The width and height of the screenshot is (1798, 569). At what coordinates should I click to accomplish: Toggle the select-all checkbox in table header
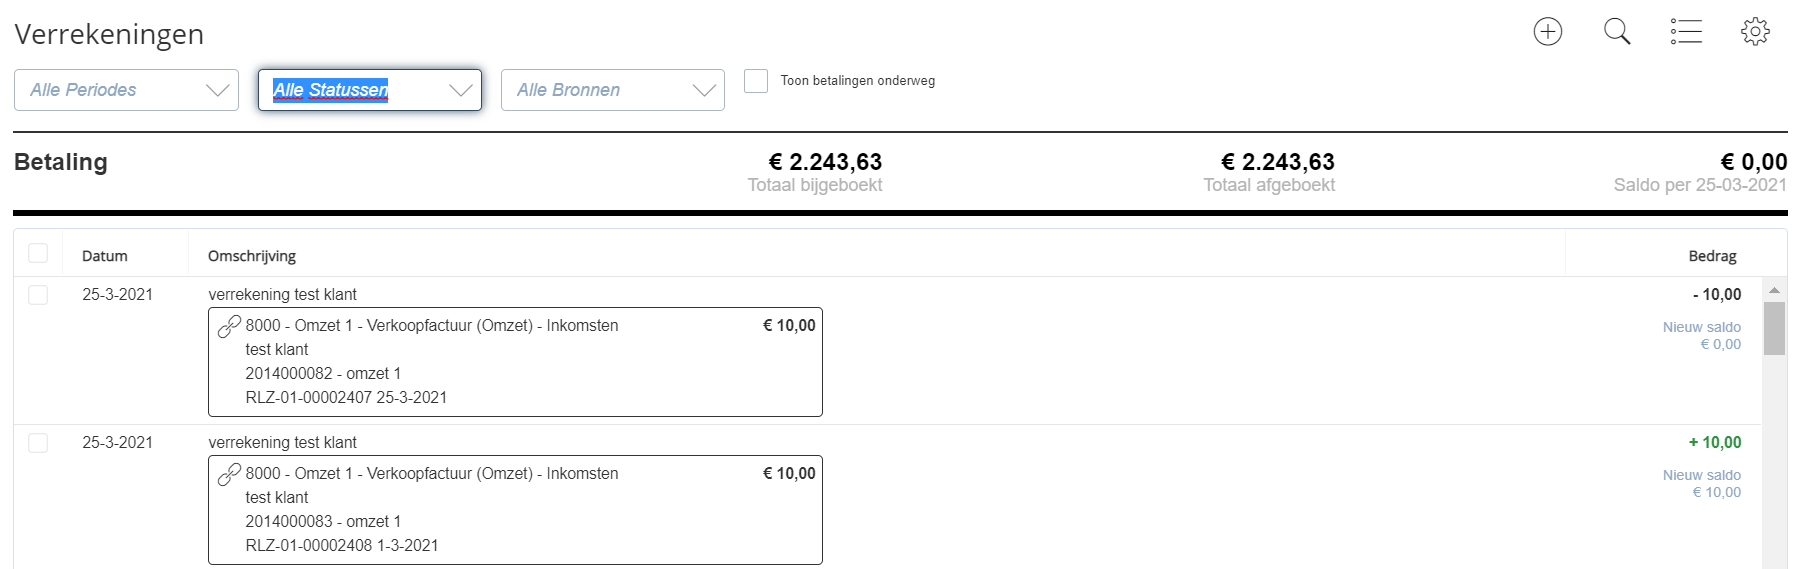pos(38,253)
